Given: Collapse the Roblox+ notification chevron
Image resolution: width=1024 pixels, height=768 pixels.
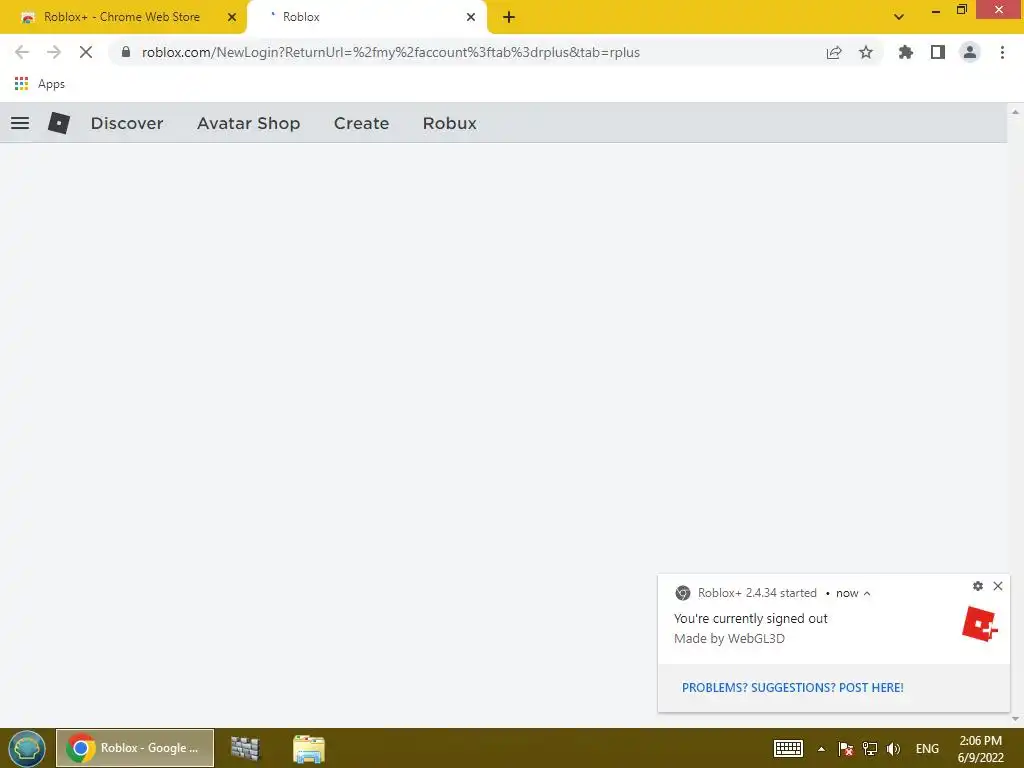Looking at the screenshot, I should tap(867, 594).
